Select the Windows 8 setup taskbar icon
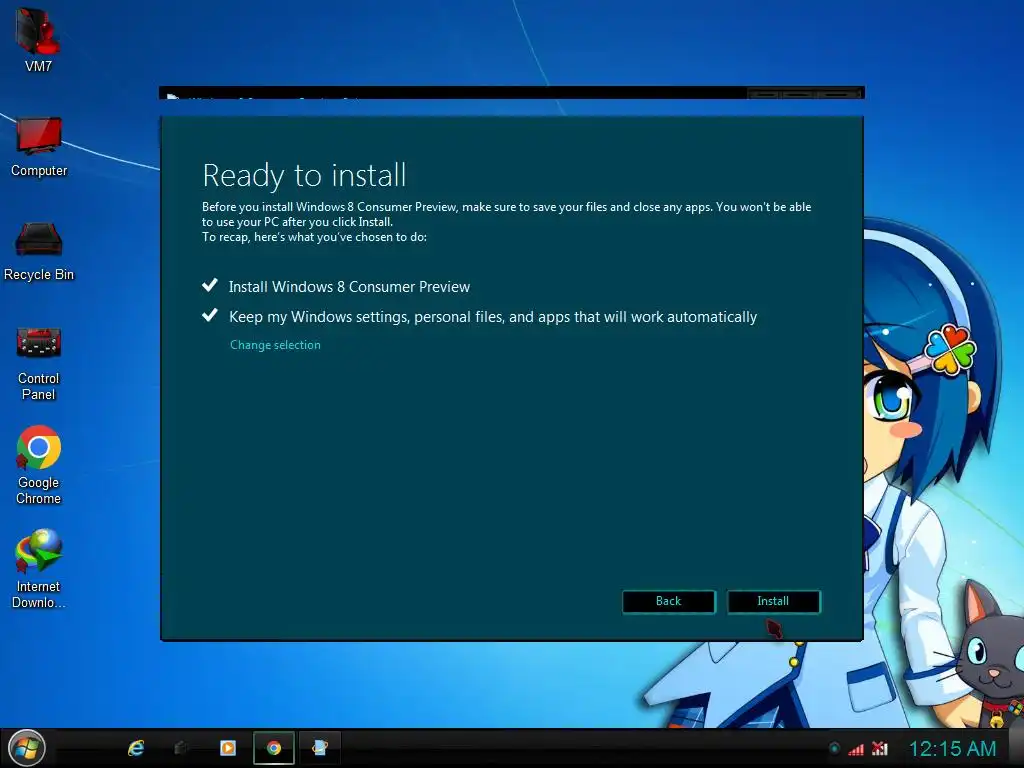 [319, 748]
